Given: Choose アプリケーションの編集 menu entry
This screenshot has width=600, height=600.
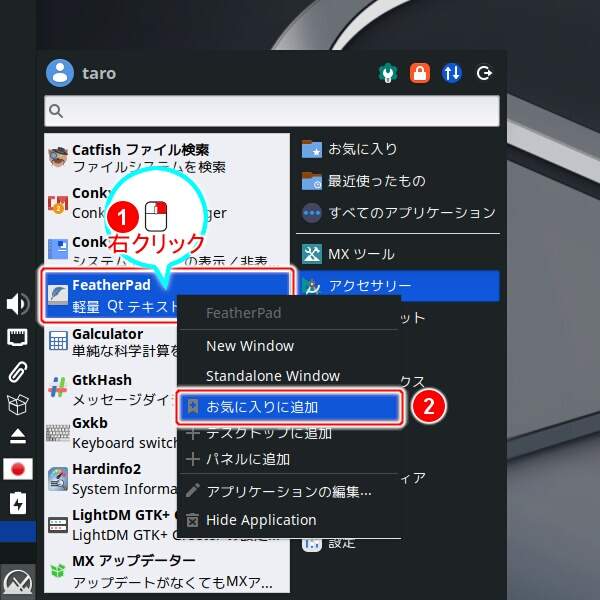Looking at the screenshot, I should tap(288, 491).
